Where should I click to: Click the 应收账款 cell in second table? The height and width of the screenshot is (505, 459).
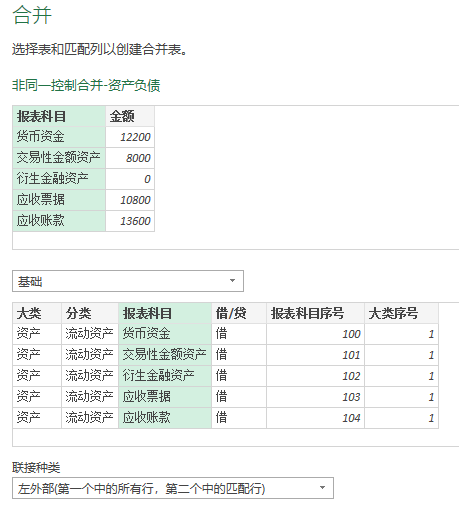165,418
